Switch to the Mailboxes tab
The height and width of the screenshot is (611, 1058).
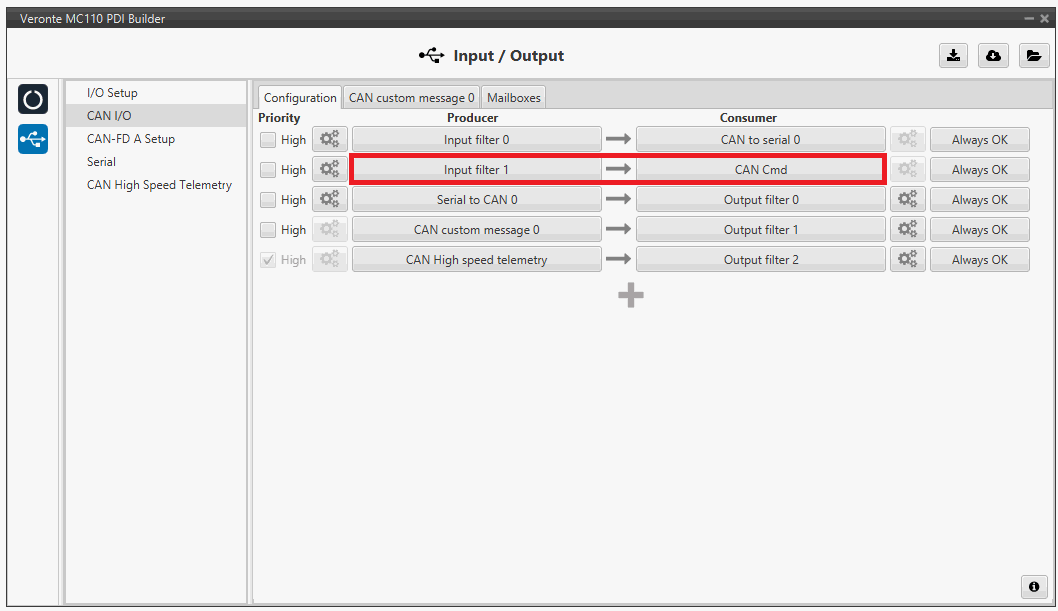[x=513, y=98]
